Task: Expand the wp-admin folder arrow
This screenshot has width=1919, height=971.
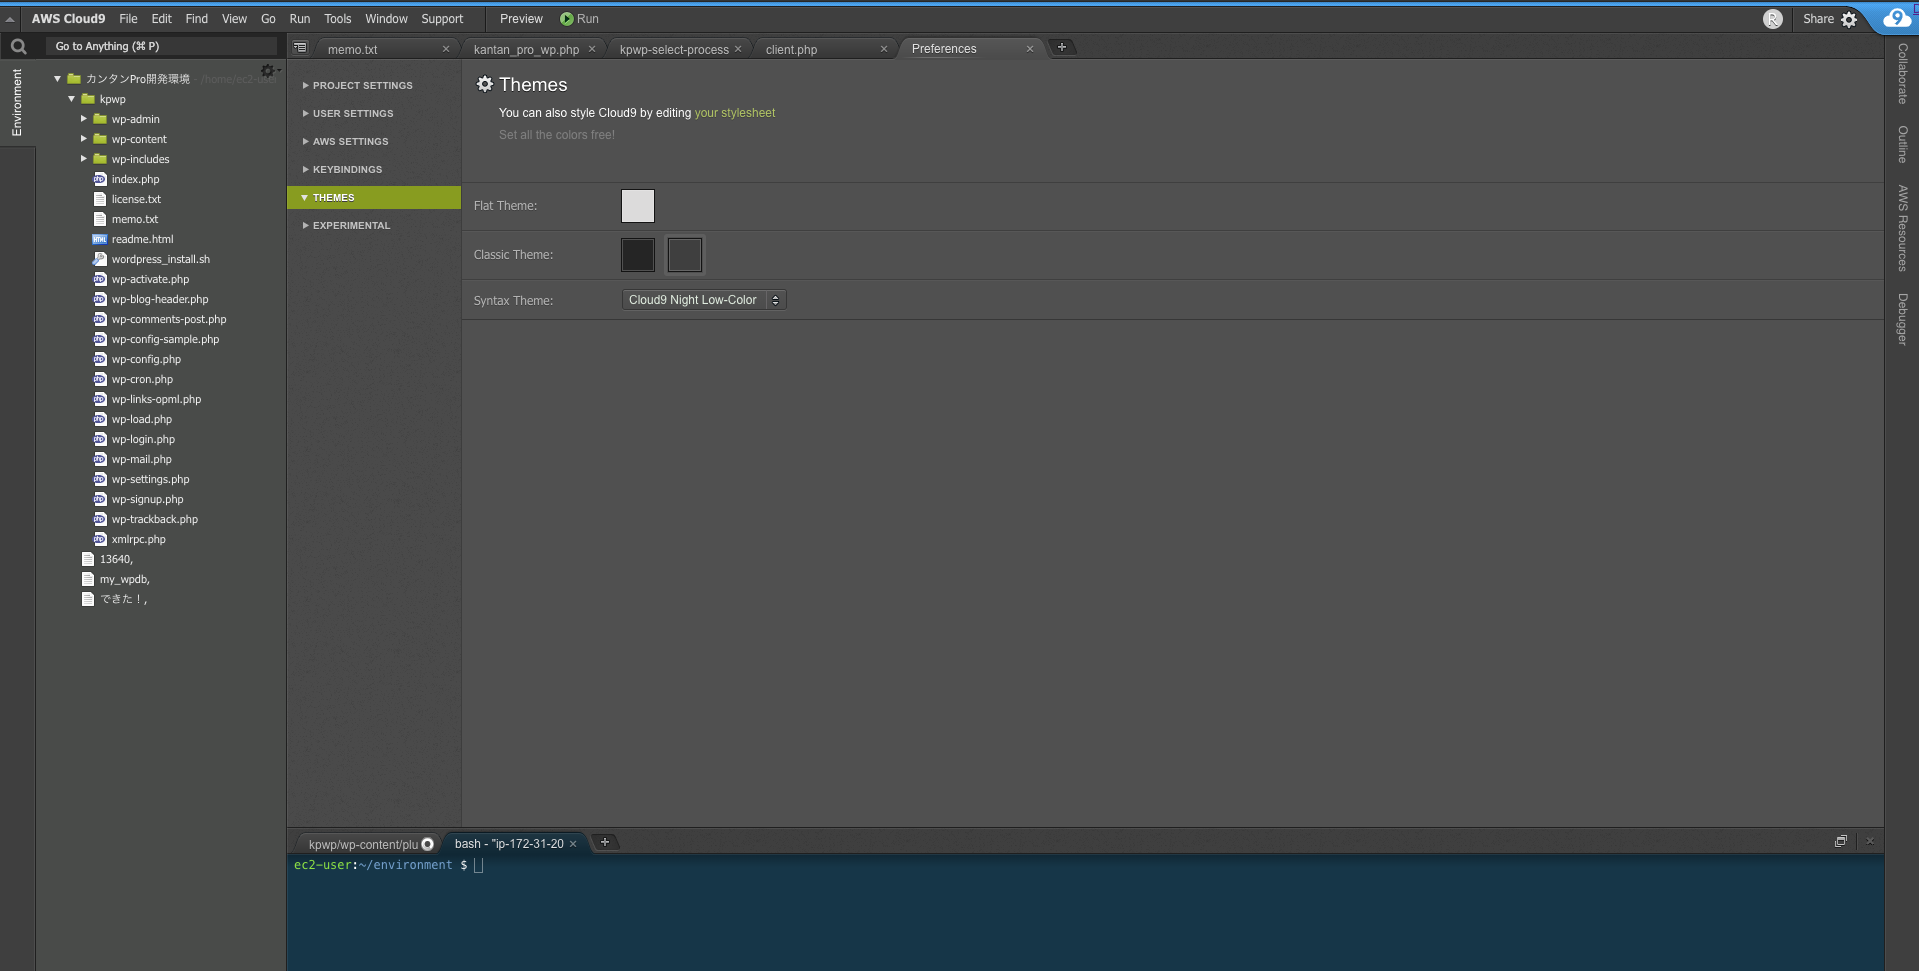Action: [84, 119]
